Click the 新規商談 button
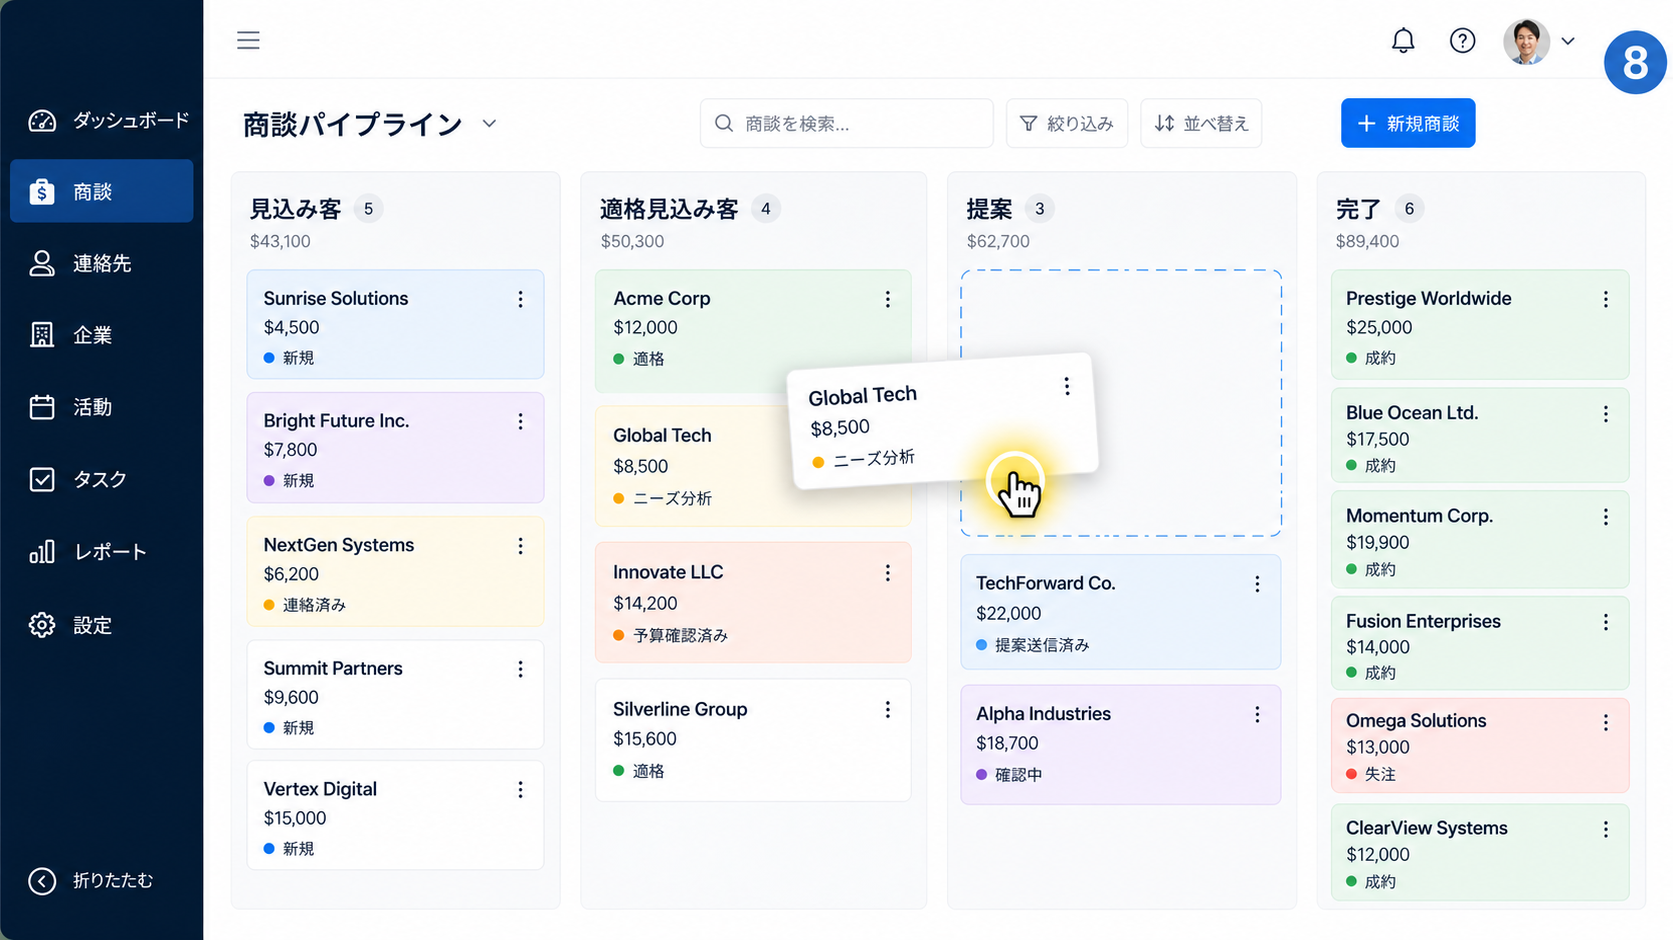Screen dimensions: 1673x940 1408,123
